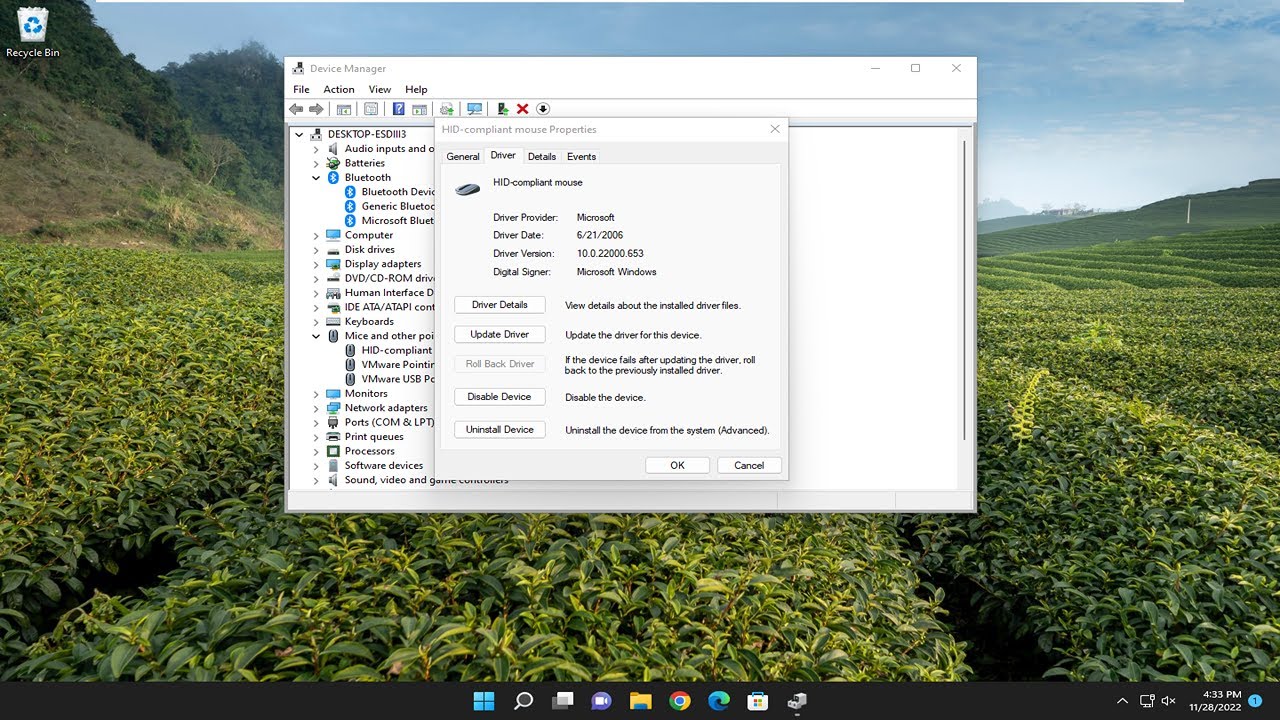Click Device Manager icon on the taskbar
This screenshot has height=720, width=1280.
coord(797,701)
